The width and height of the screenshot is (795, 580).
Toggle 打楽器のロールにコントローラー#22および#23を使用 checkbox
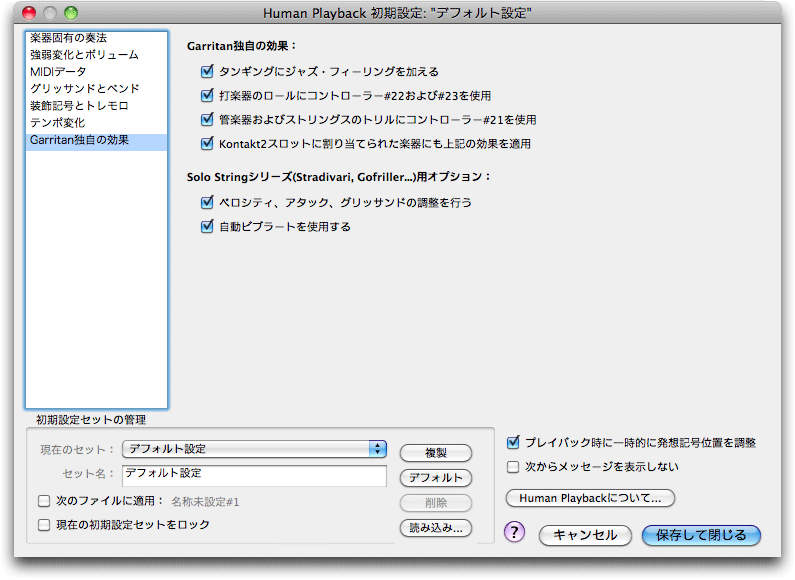[x=207, y=95]
